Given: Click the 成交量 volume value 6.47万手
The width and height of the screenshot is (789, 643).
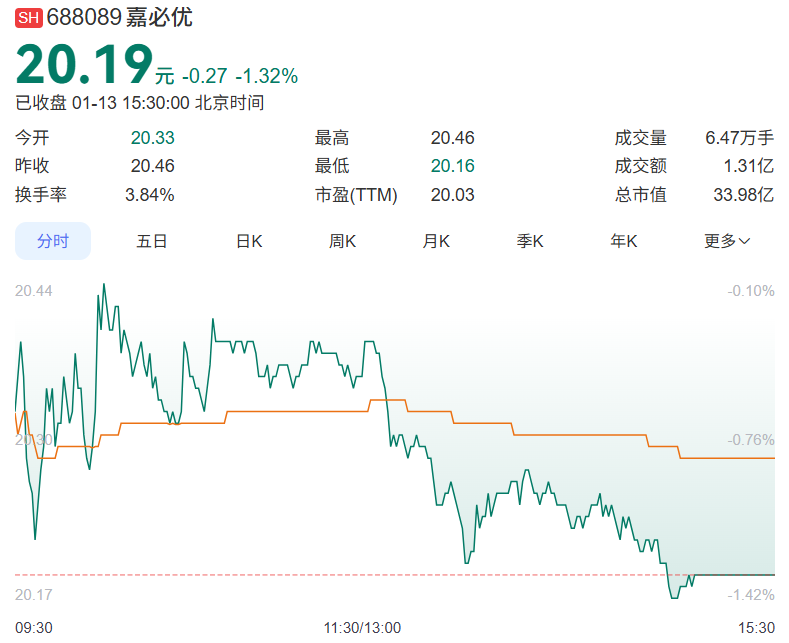Looking at the screenshot, I should [739, 138].
